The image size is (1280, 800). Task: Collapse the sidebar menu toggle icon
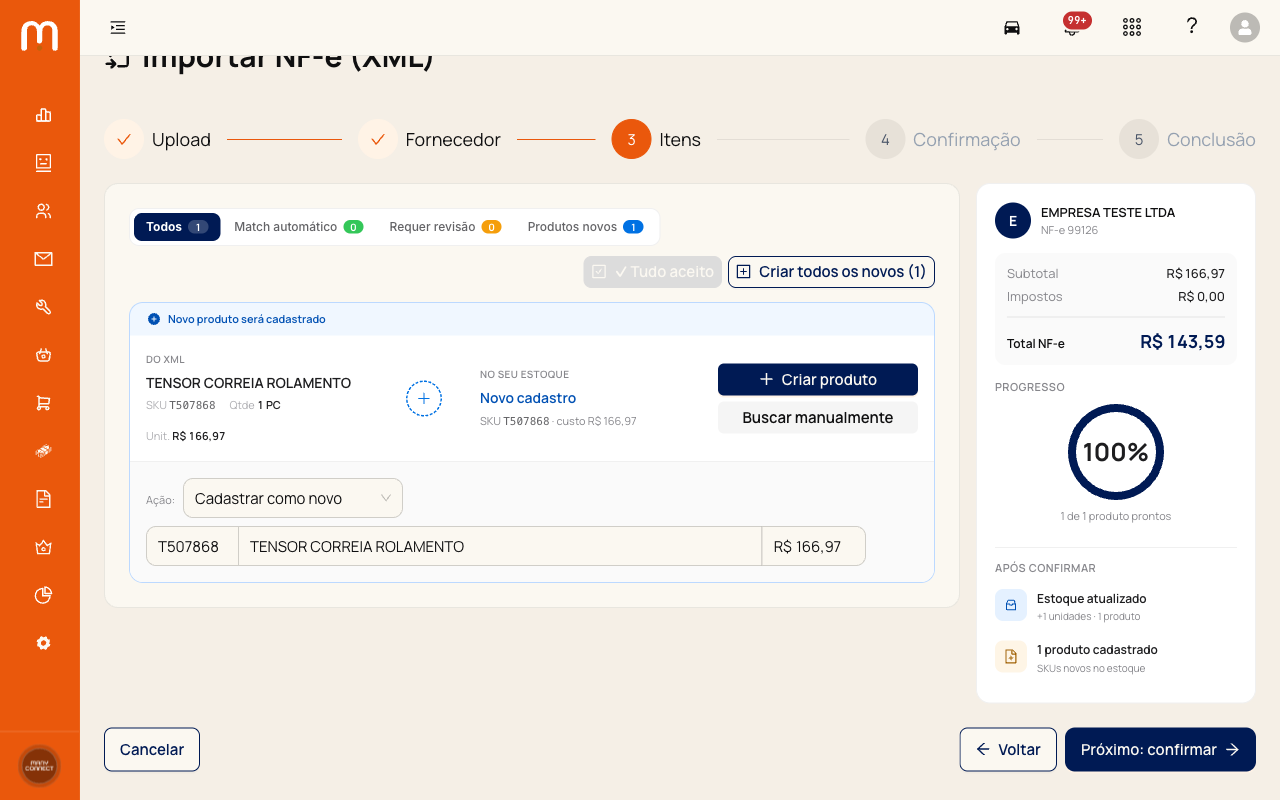118,27
